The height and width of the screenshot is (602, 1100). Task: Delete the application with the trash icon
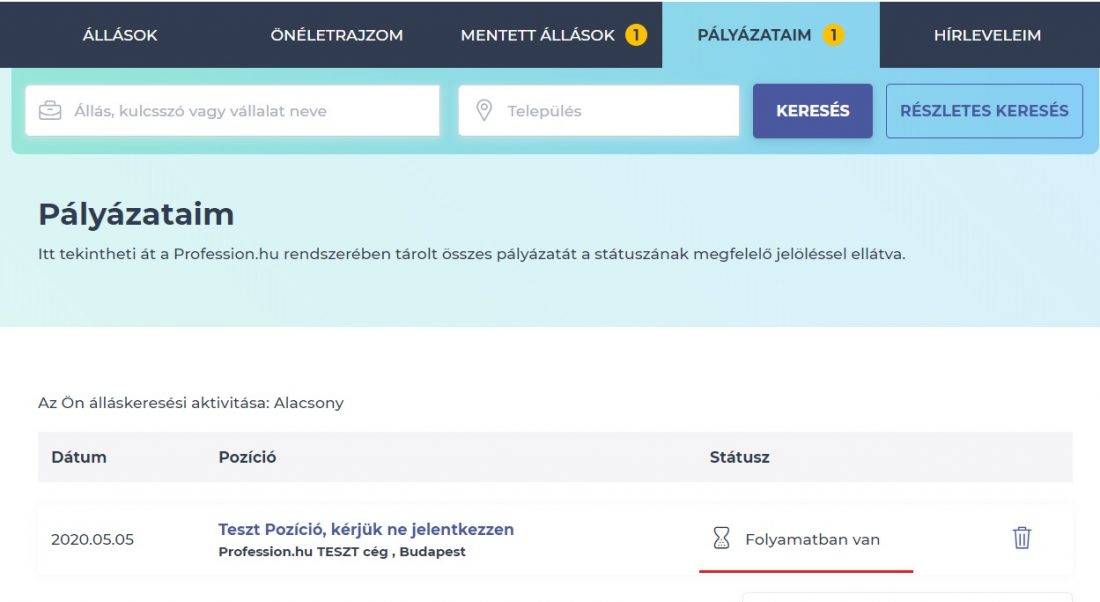pos(1021,538)
